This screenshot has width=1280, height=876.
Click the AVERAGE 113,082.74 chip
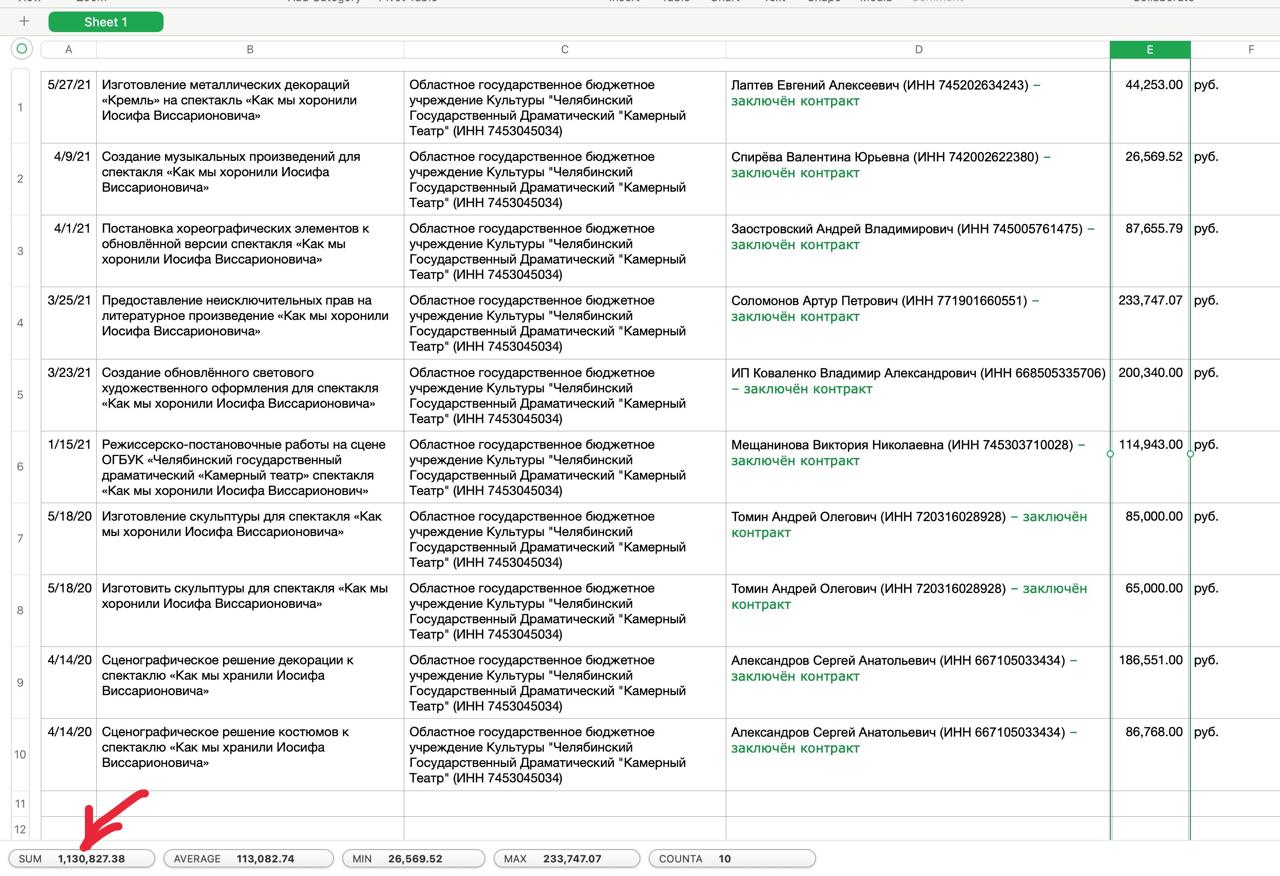[247, 858]
